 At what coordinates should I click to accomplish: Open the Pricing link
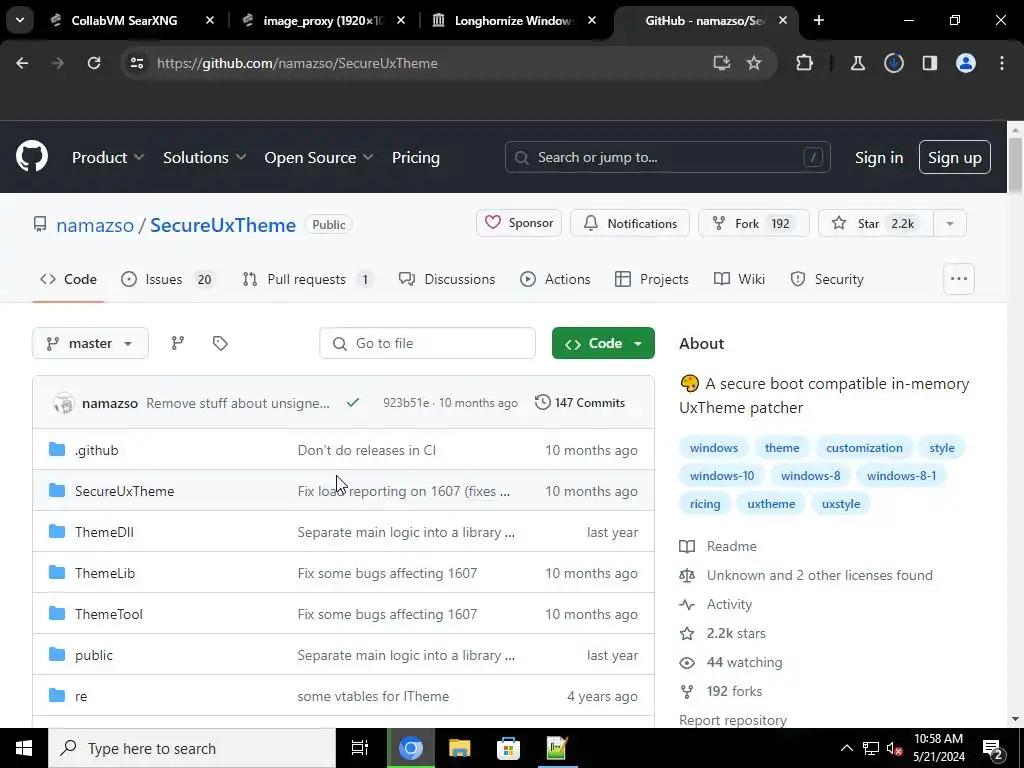416,157
